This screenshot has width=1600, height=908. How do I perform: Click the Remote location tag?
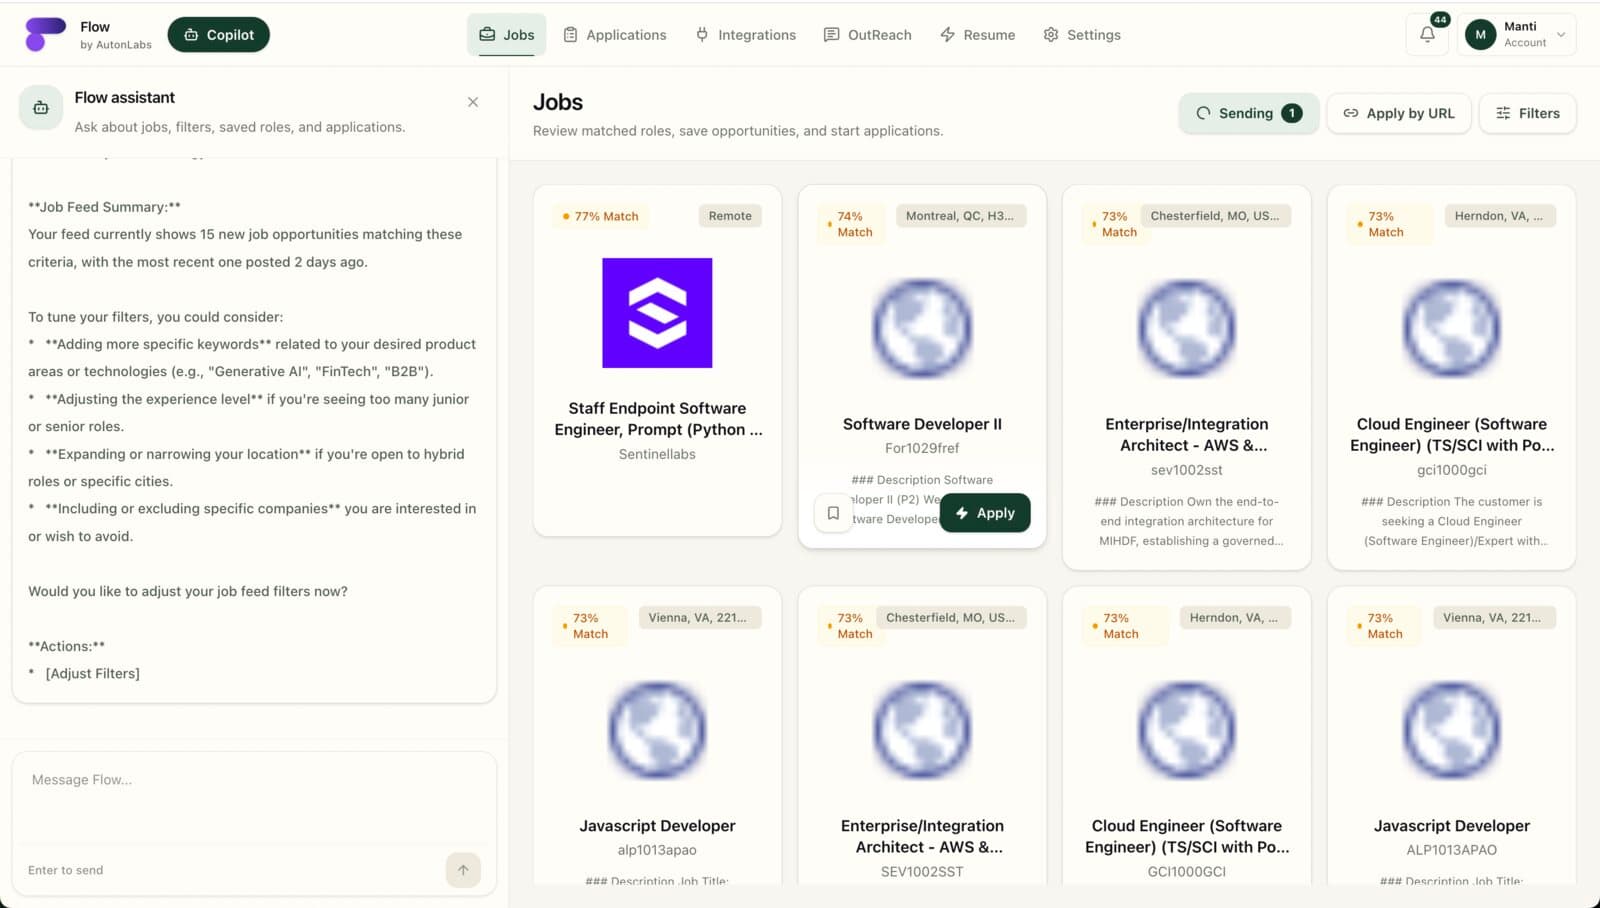(730, 216)
